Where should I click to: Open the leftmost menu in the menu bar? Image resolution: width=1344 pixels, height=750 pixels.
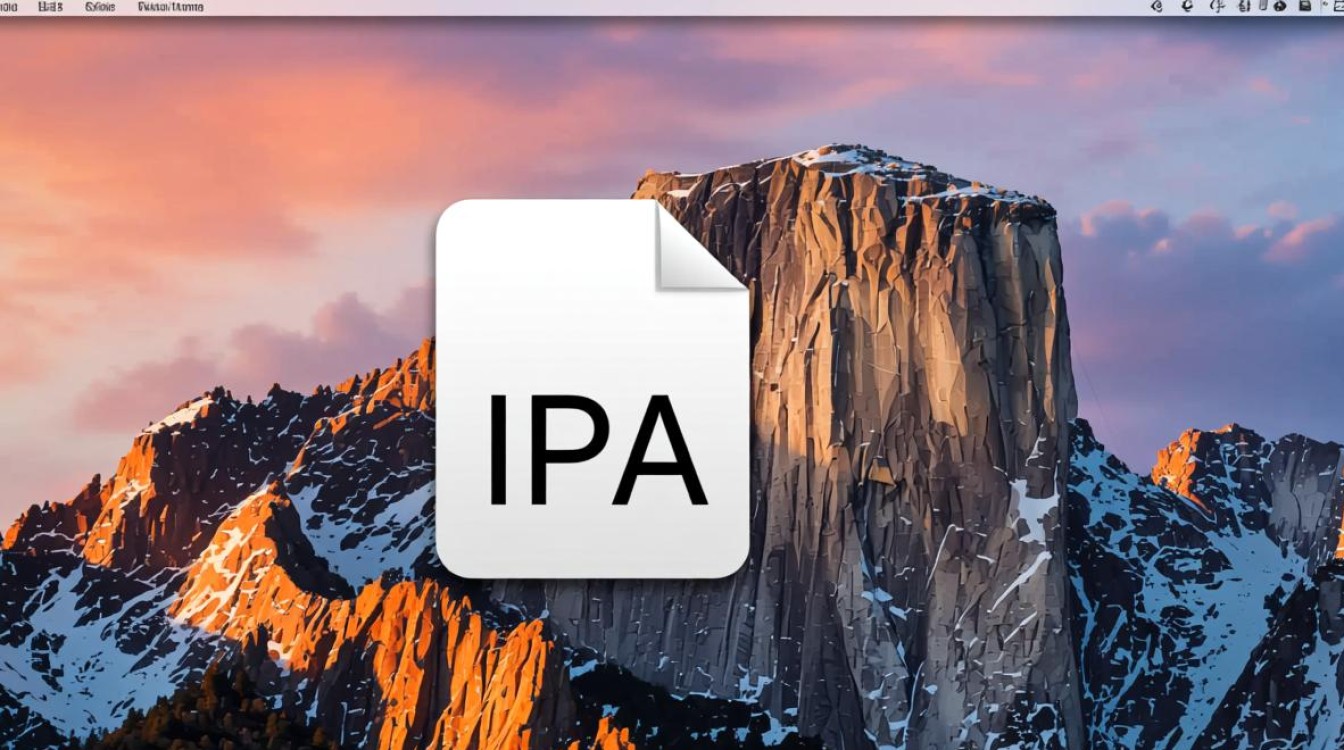point(8,6)
